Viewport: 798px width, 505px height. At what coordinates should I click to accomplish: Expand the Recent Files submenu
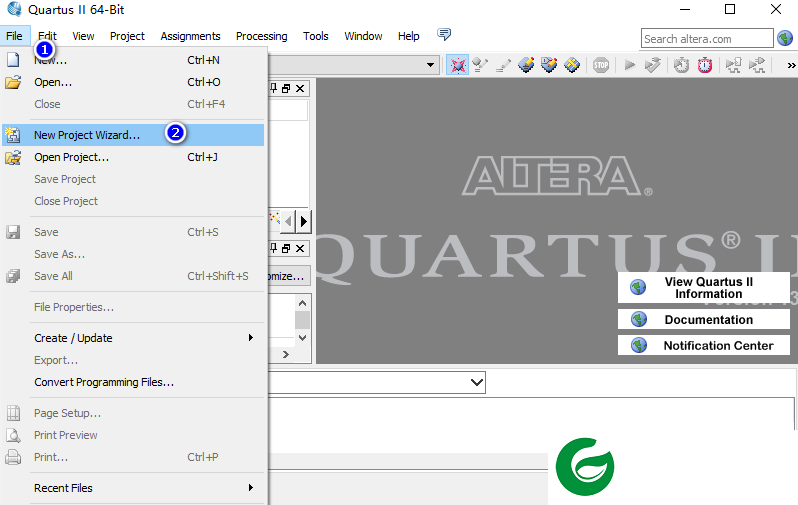[x=250, y=488]
